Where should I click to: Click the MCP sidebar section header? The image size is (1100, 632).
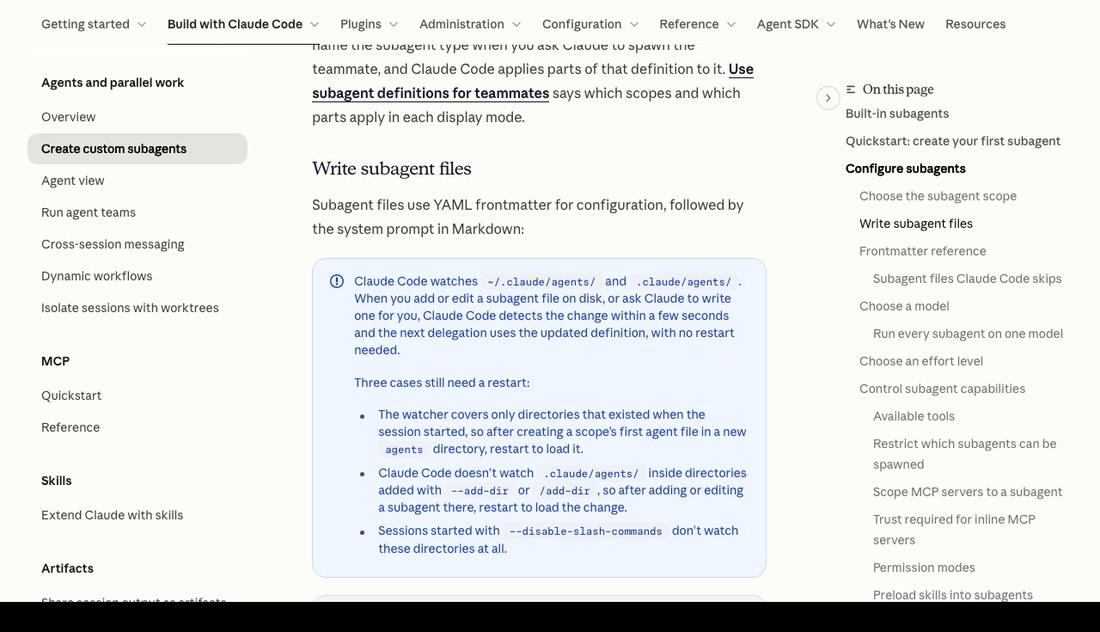55,361
